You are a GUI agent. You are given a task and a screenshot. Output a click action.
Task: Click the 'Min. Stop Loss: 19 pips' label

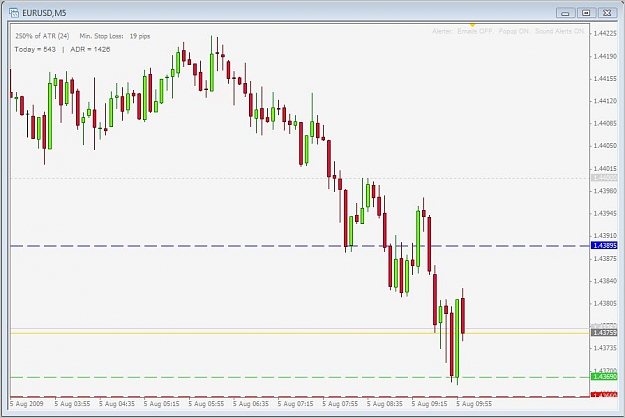[115, 36]
